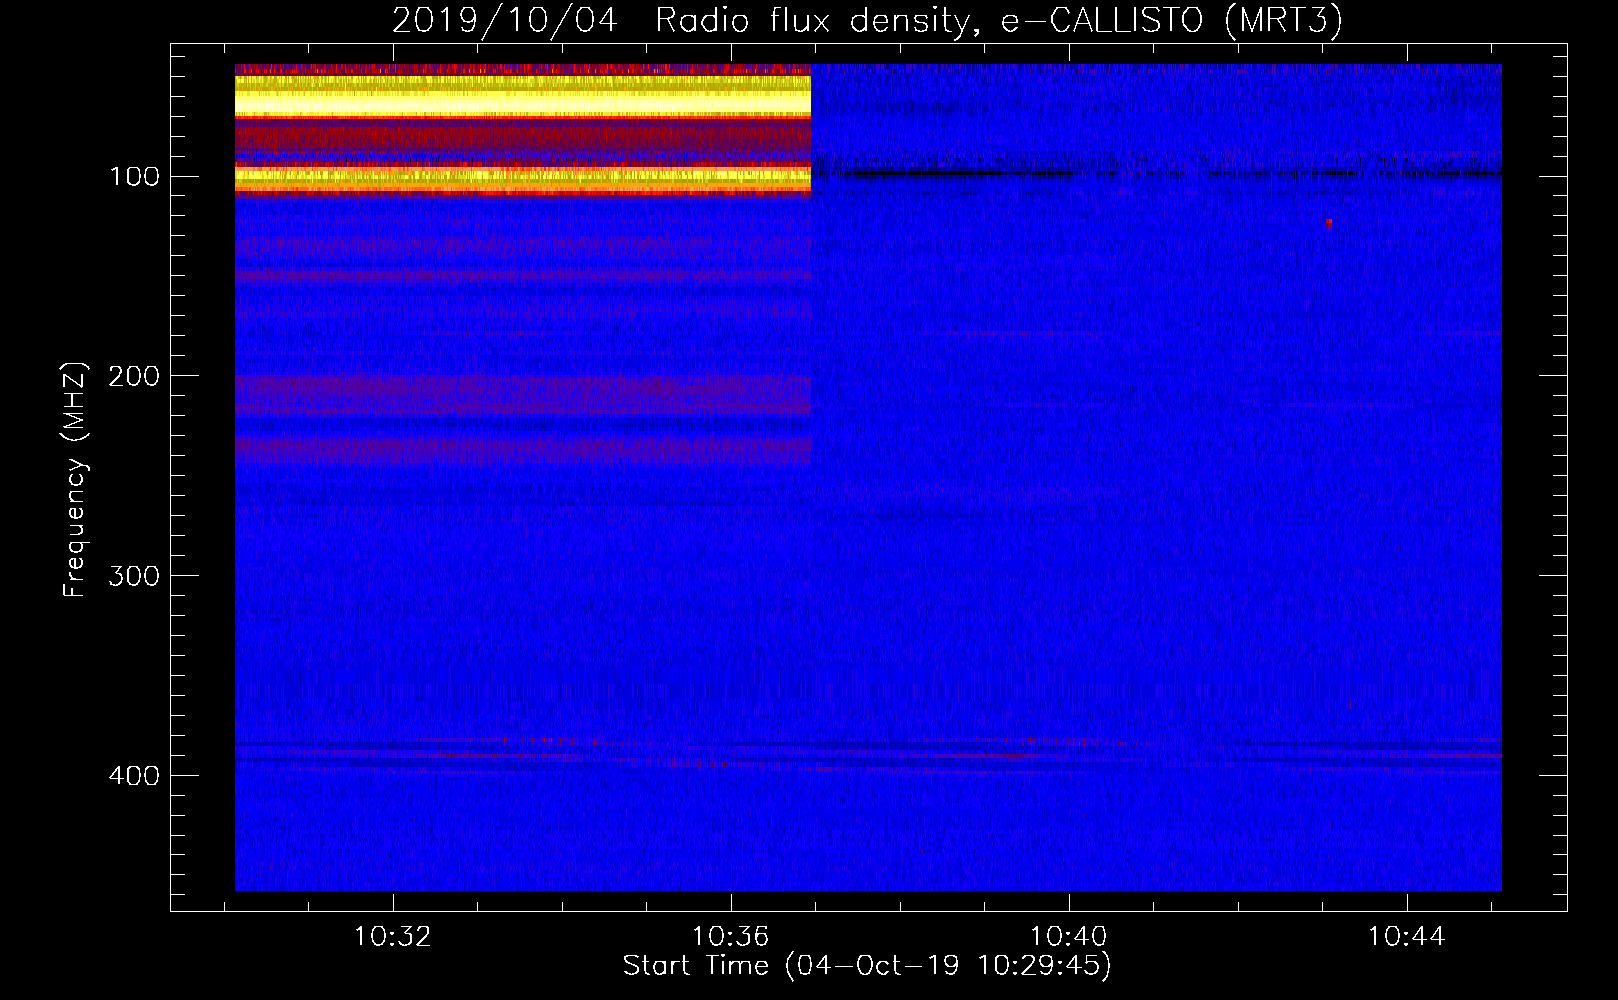The height and width of the screenshot is (1000, 1618).
Task: Click the 10:44 time tick label
Action: (1407, 936)
